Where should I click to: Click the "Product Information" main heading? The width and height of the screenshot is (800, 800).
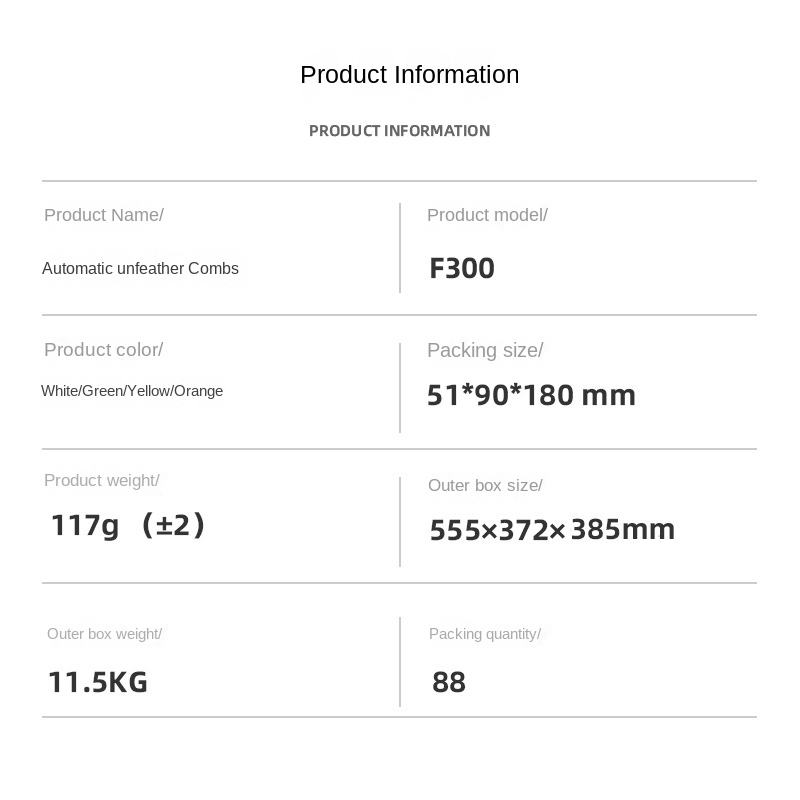point(409,75)
